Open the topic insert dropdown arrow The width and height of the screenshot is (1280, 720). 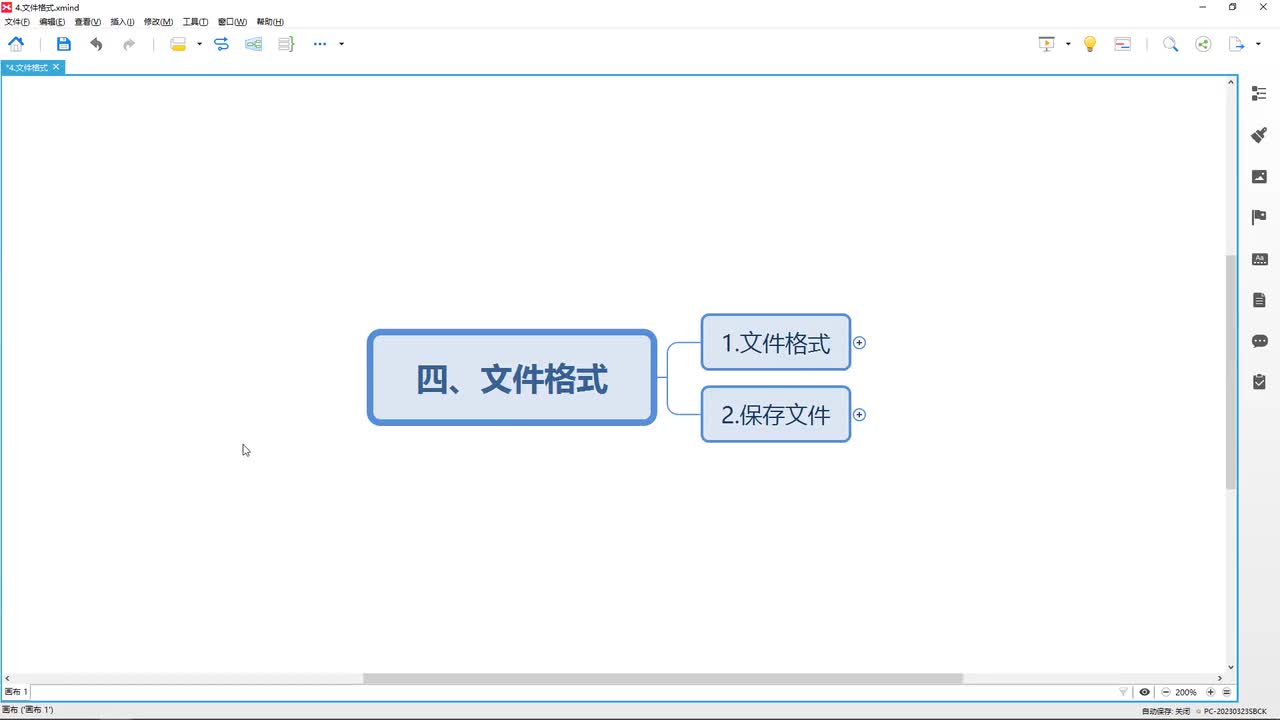click(x=199, y=44)
